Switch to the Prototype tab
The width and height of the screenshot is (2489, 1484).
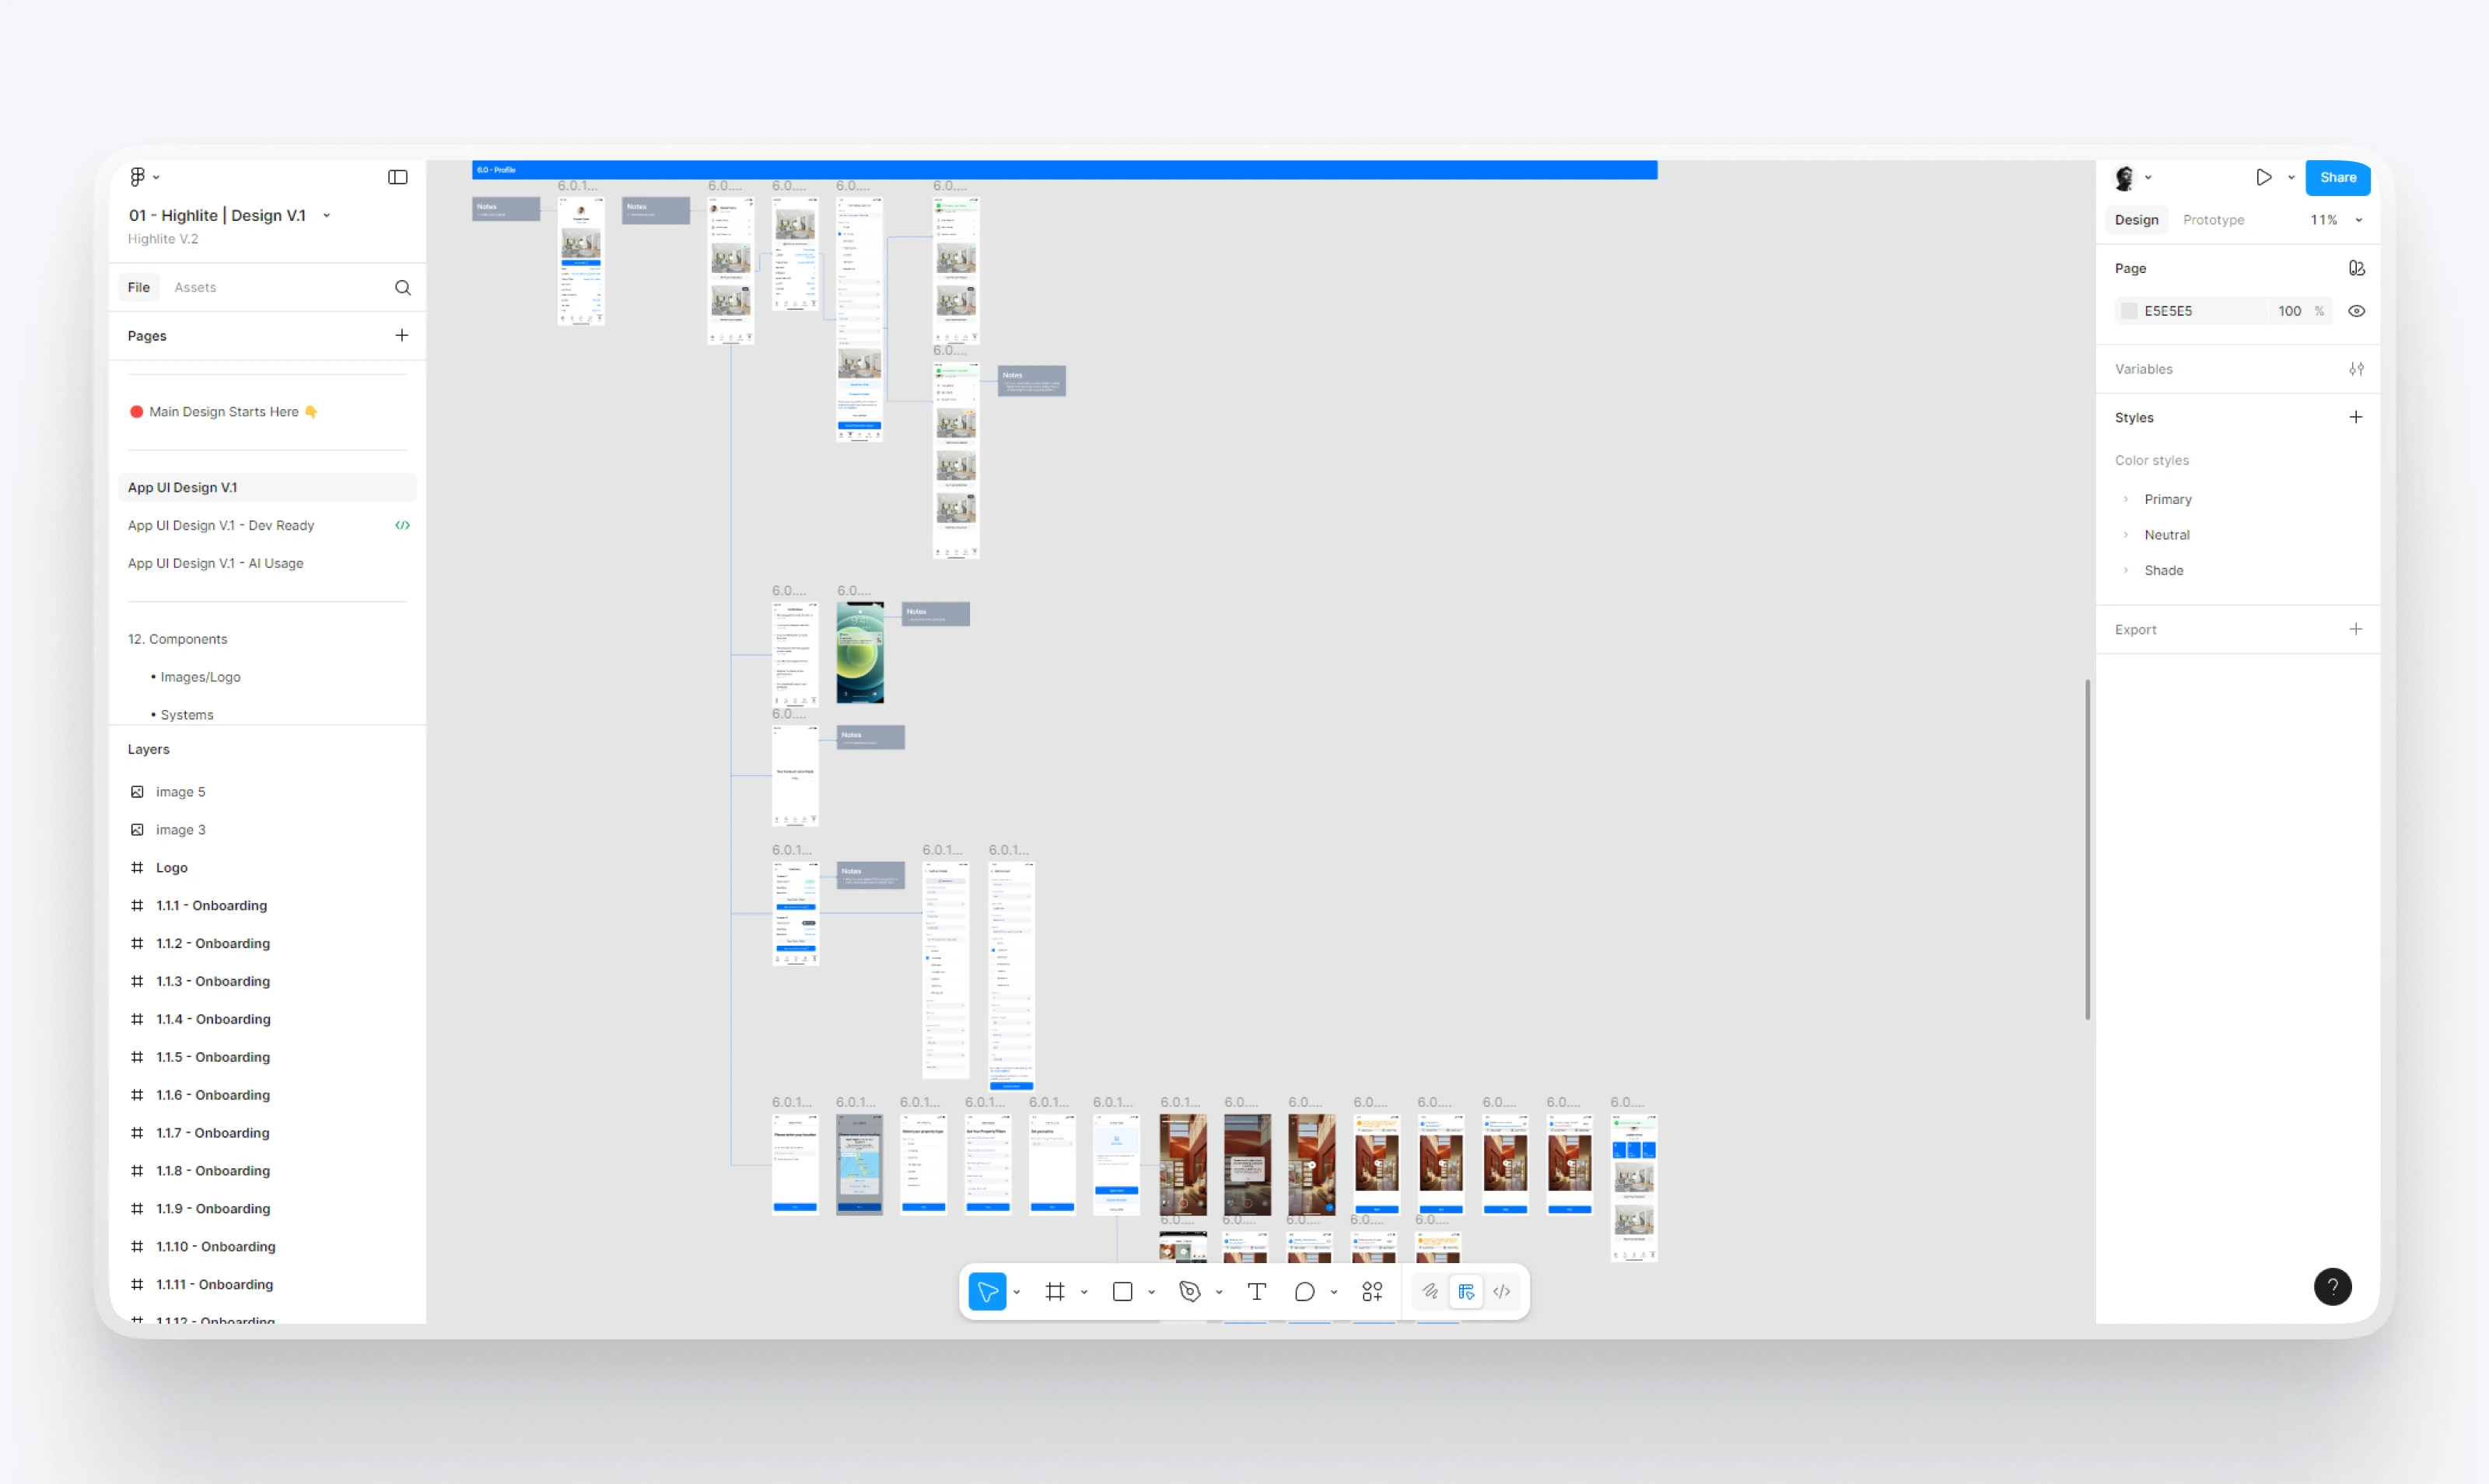point(2213,220)
